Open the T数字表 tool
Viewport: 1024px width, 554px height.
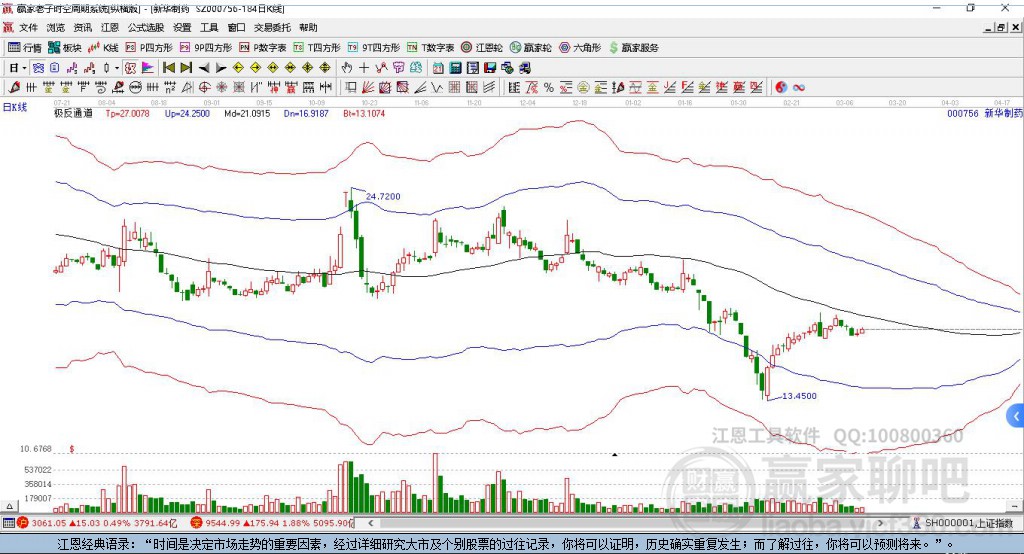(x=430, y=48)
